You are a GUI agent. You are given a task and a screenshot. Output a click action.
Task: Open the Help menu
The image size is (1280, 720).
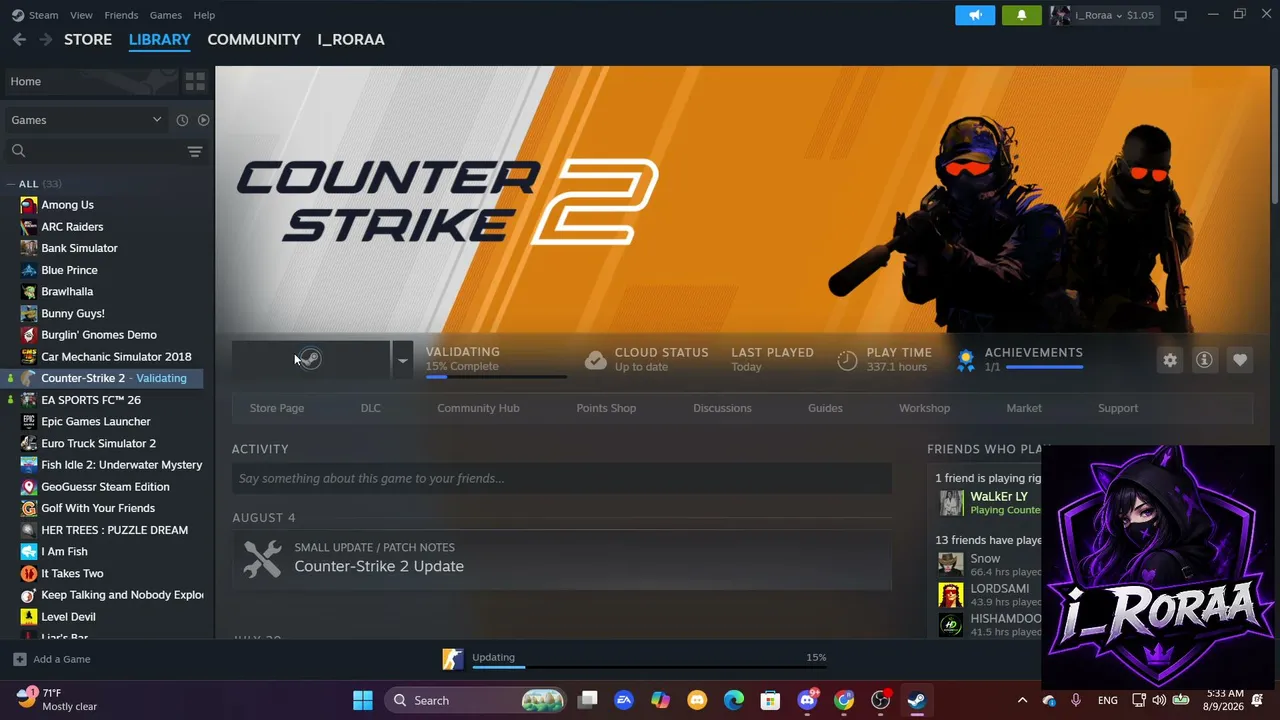pyautogui.click(x=204, y=15)
